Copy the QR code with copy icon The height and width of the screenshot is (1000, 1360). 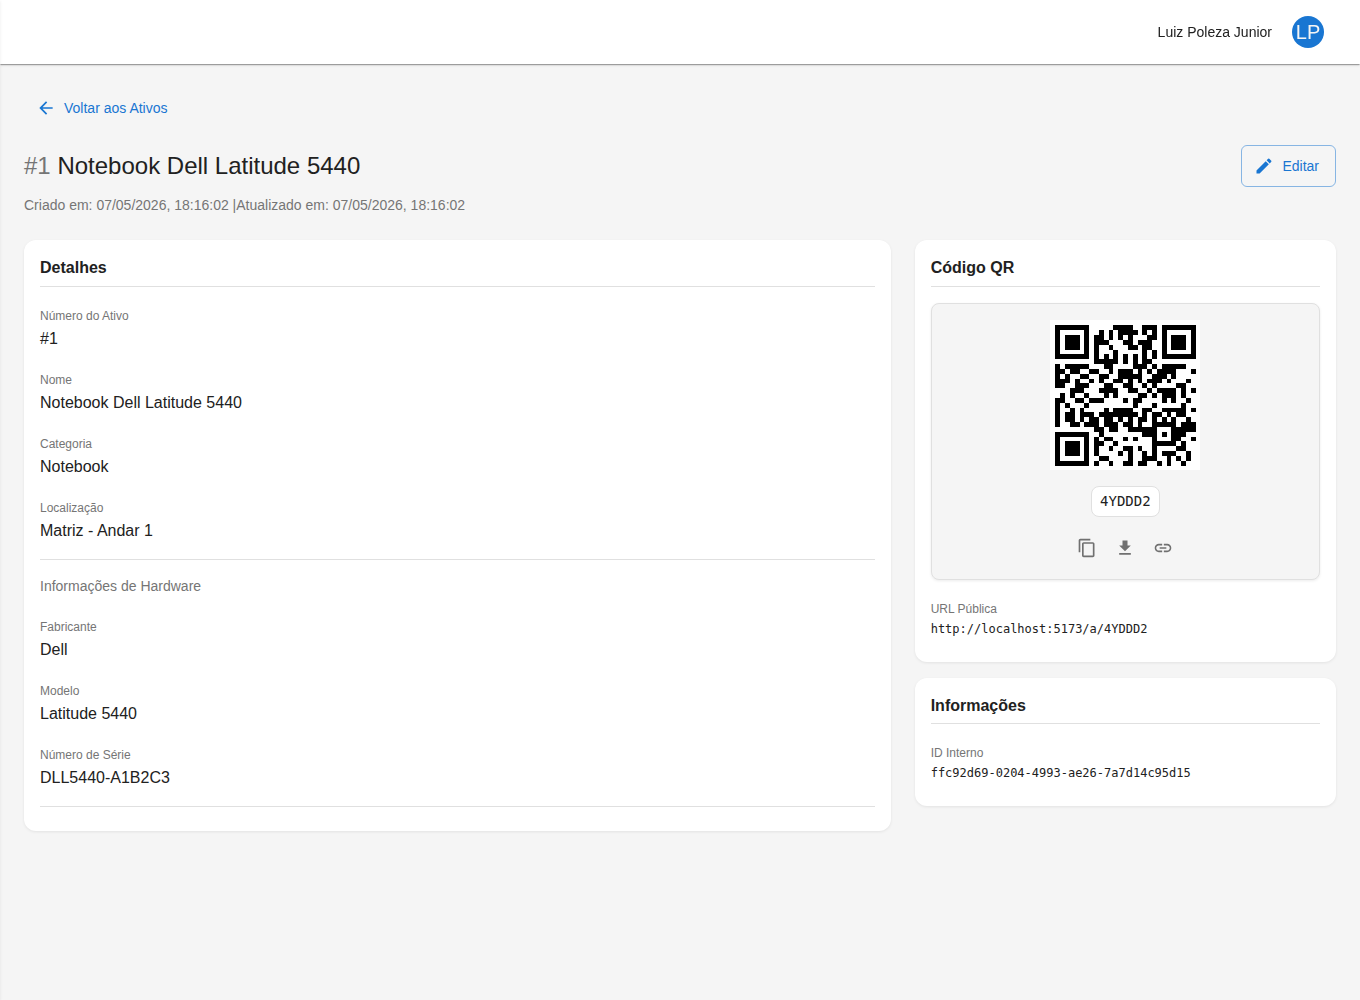click(1087, 548)
